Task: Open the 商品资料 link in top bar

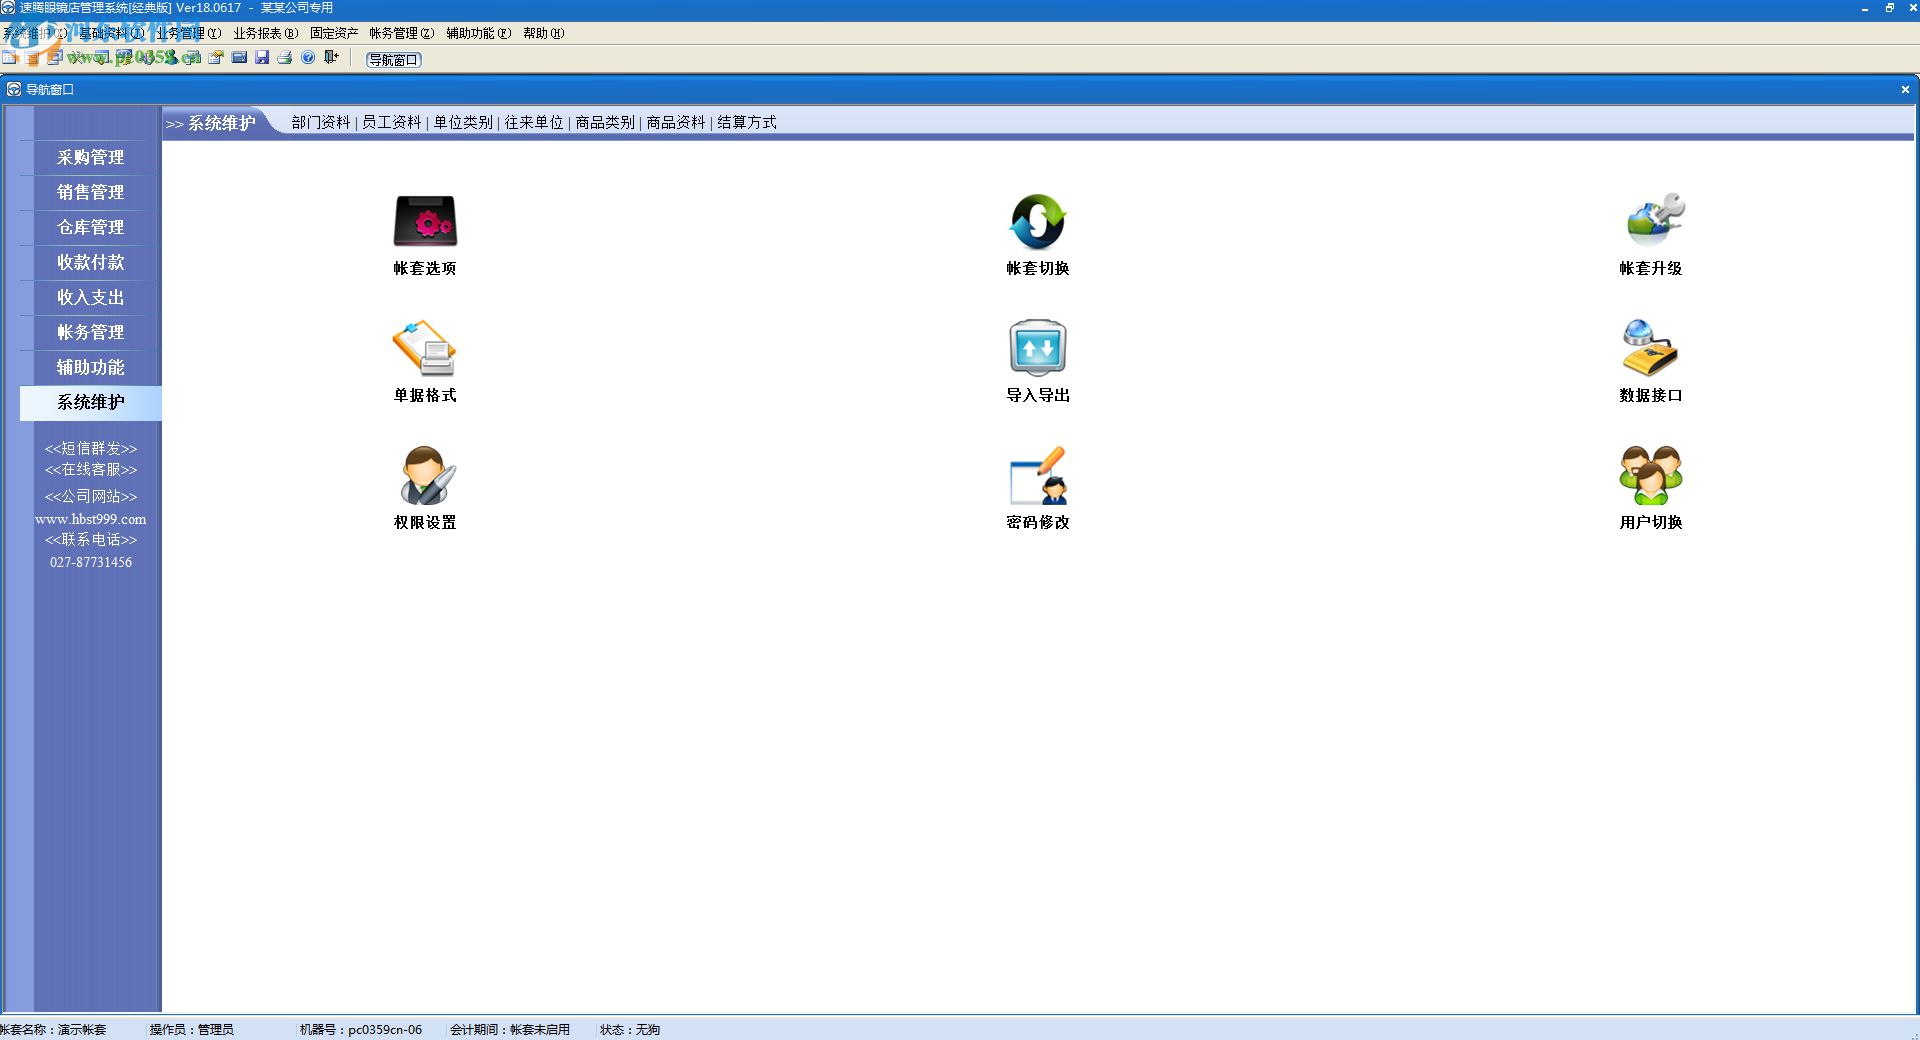Action: (x=676, y=122)
